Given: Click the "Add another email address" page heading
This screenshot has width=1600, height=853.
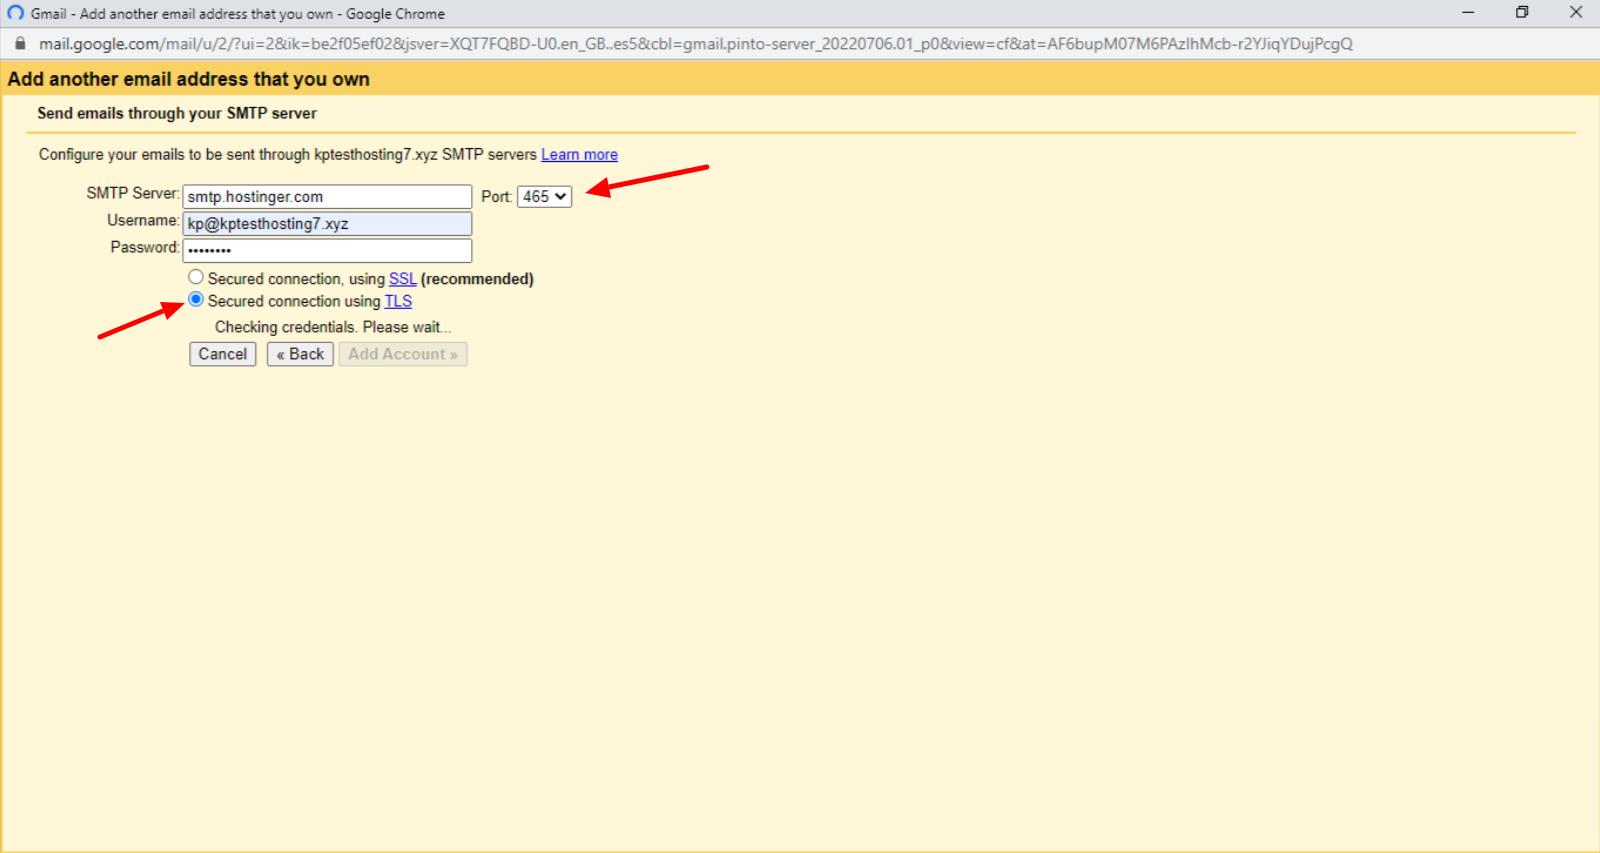Looking at the screenshot, I should coord(189,79).
